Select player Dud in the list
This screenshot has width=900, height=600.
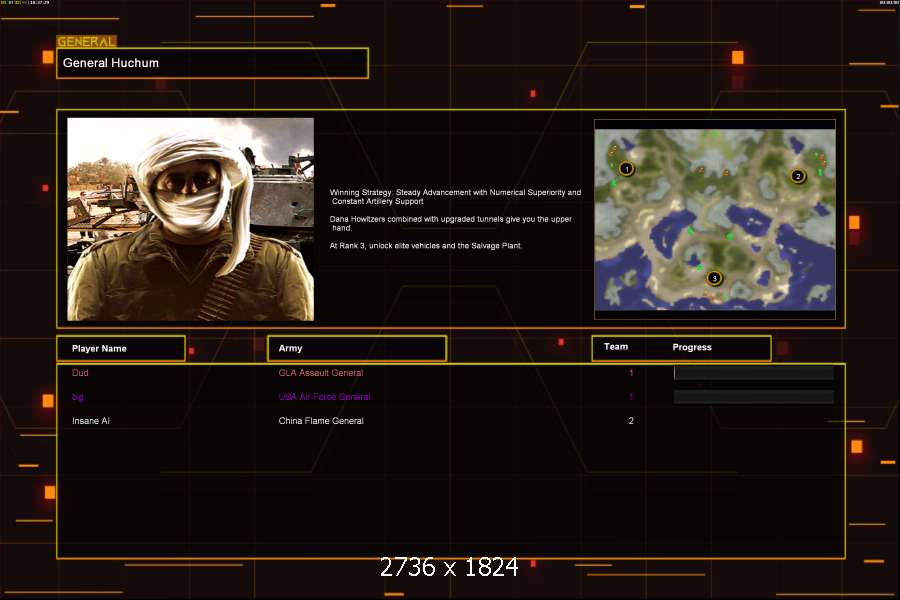pos(80,373)
